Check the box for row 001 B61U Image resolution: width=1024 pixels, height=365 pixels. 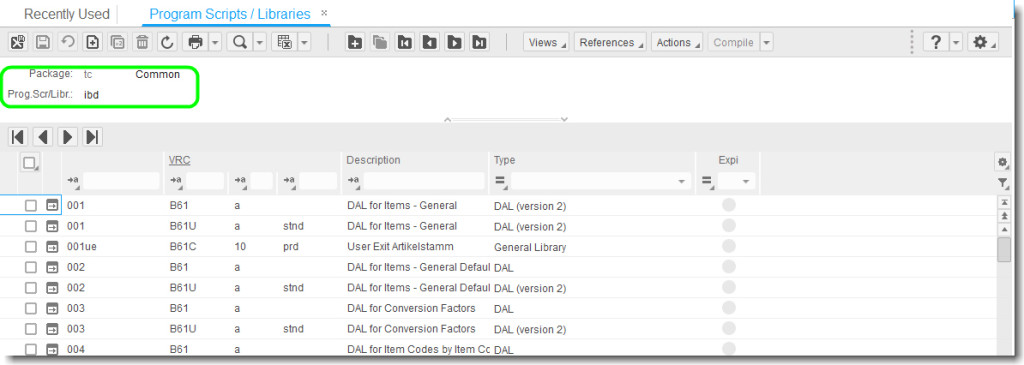pos(31,227)
